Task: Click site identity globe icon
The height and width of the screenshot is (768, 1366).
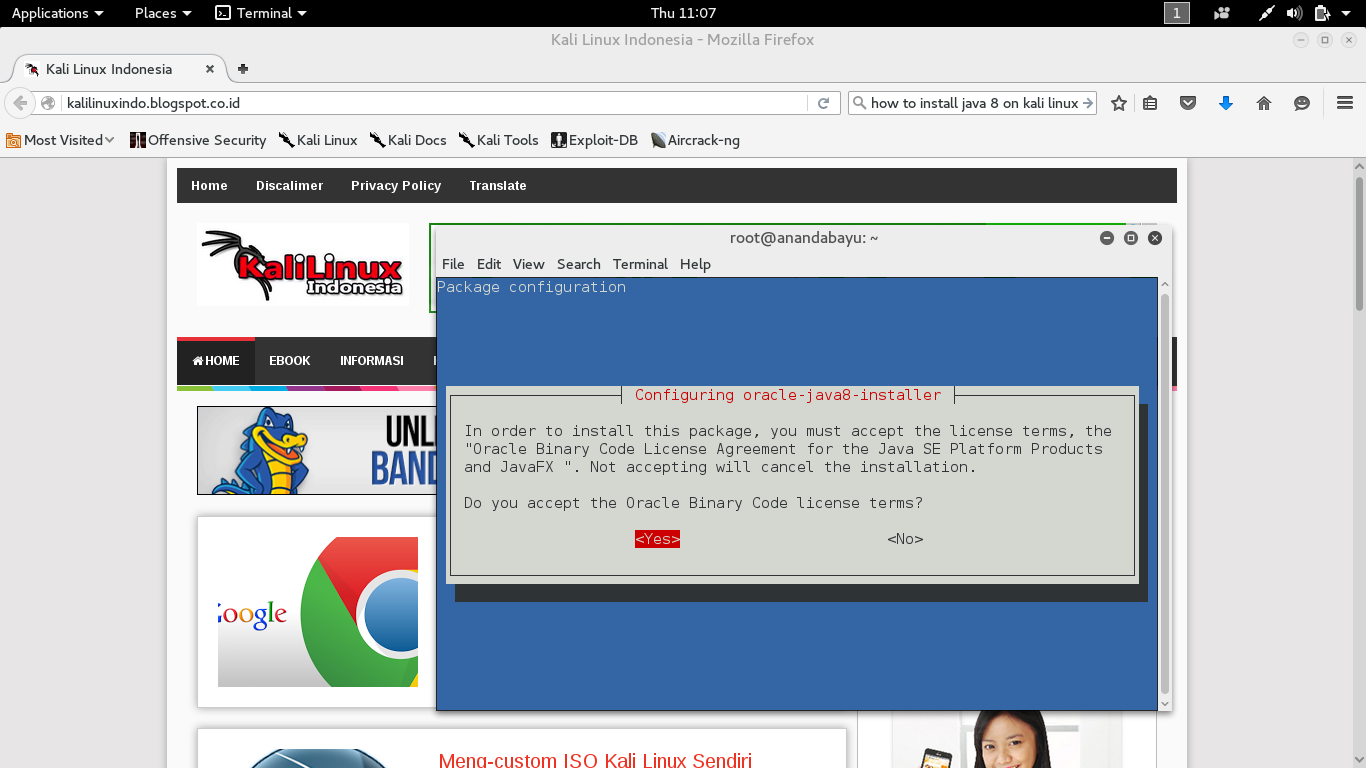Action: point(48,103)
